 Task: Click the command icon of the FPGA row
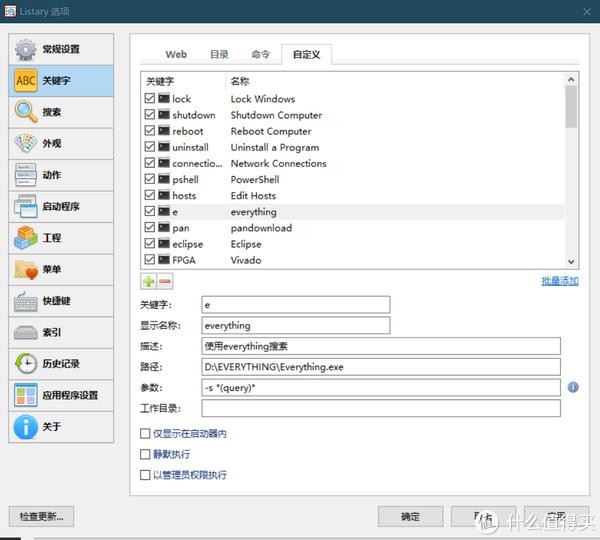coord(164,259)
